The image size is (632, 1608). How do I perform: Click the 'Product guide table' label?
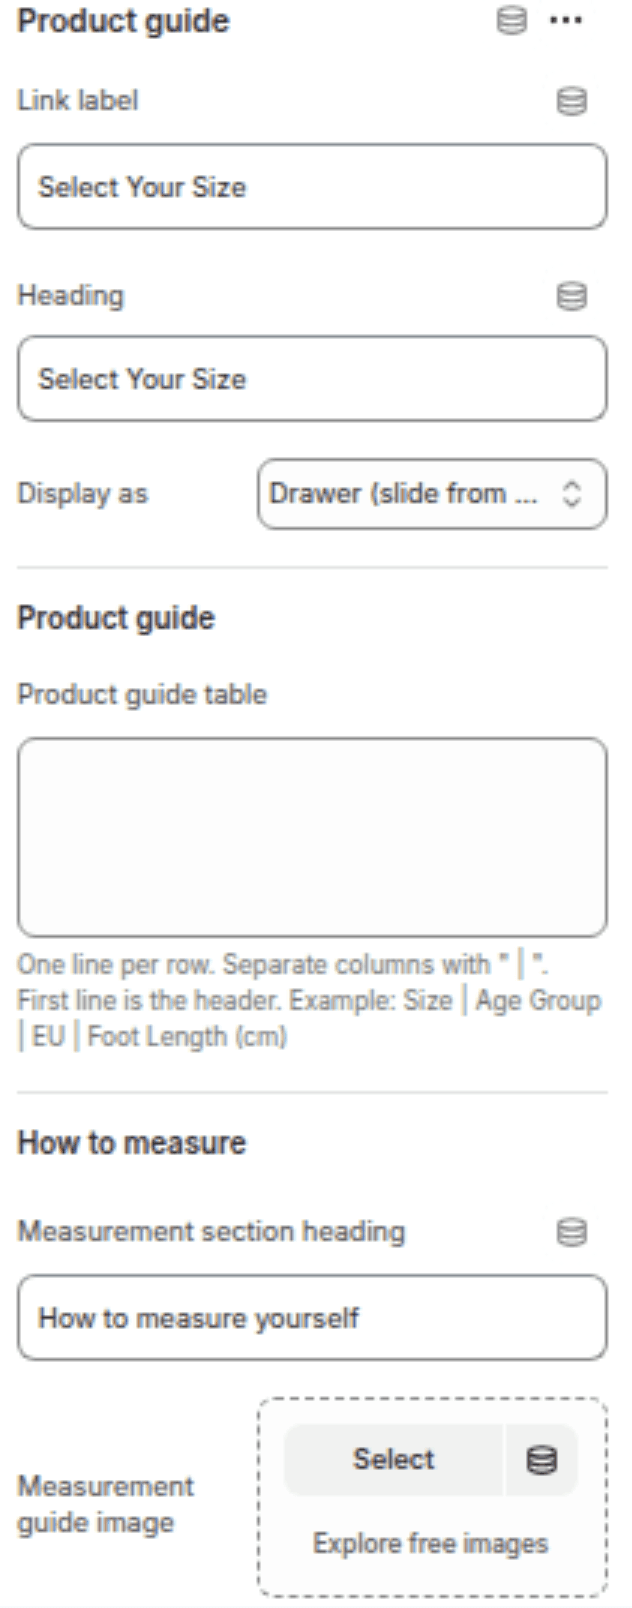142,694
